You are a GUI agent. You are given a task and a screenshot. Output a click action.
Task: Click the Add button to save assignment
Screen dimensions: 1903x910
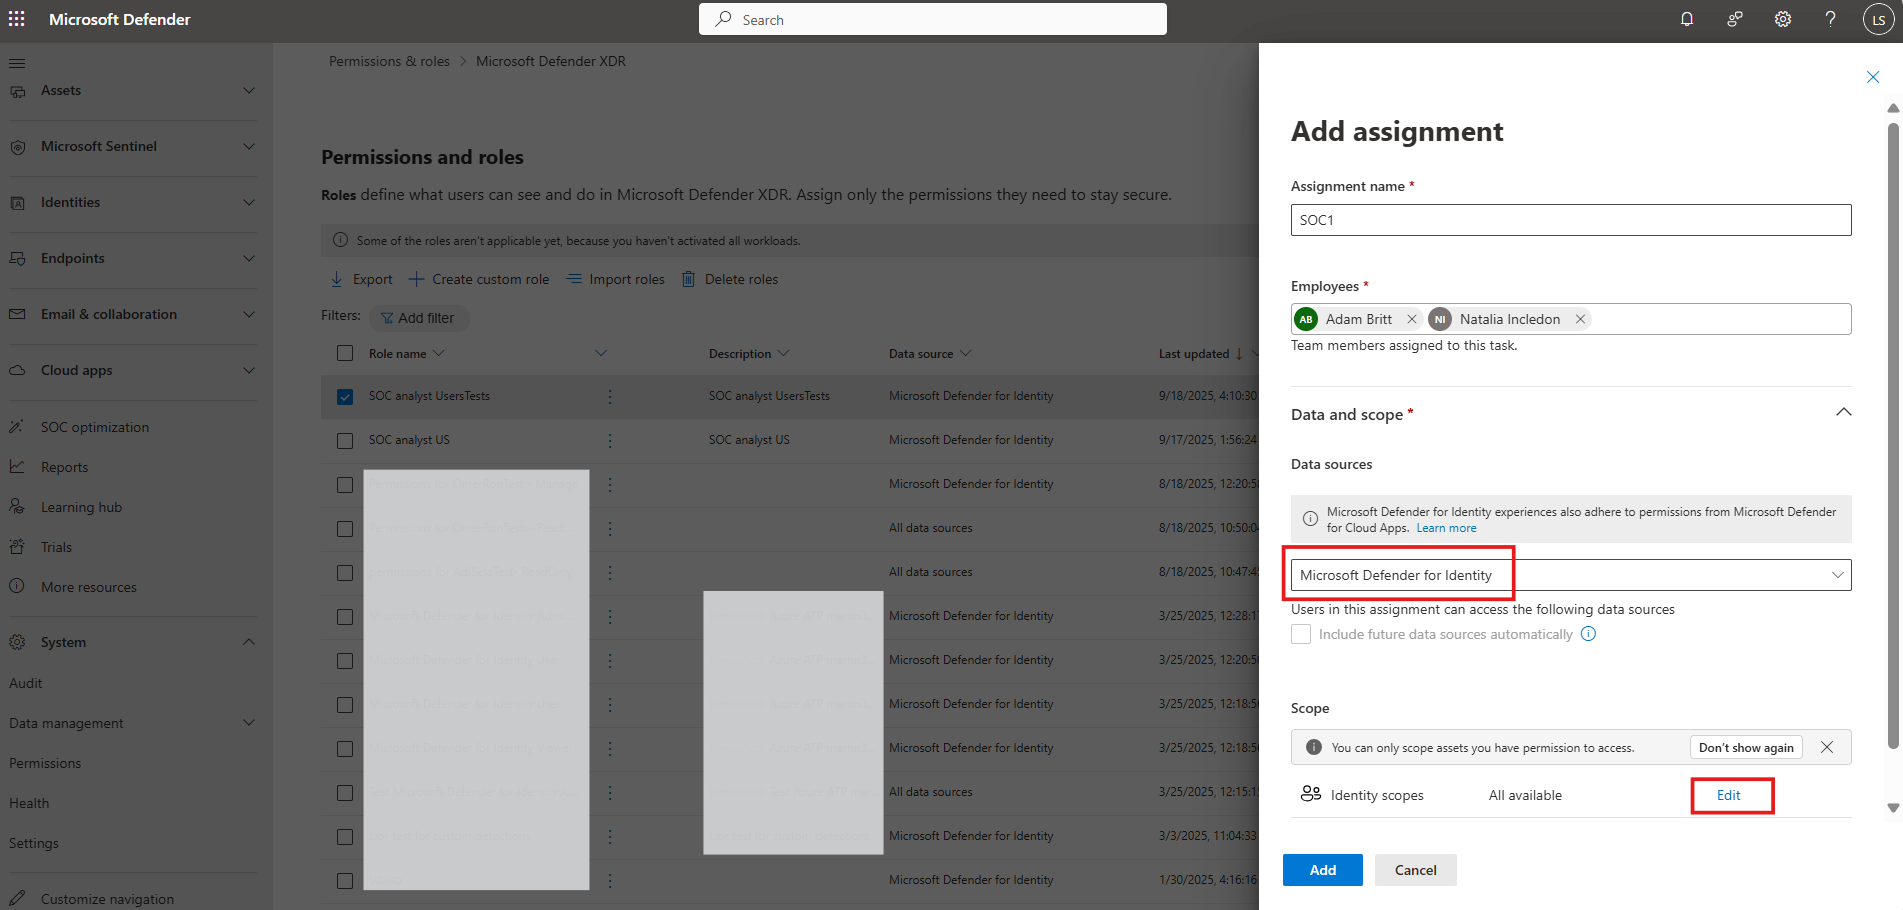tap(1322, 869)
